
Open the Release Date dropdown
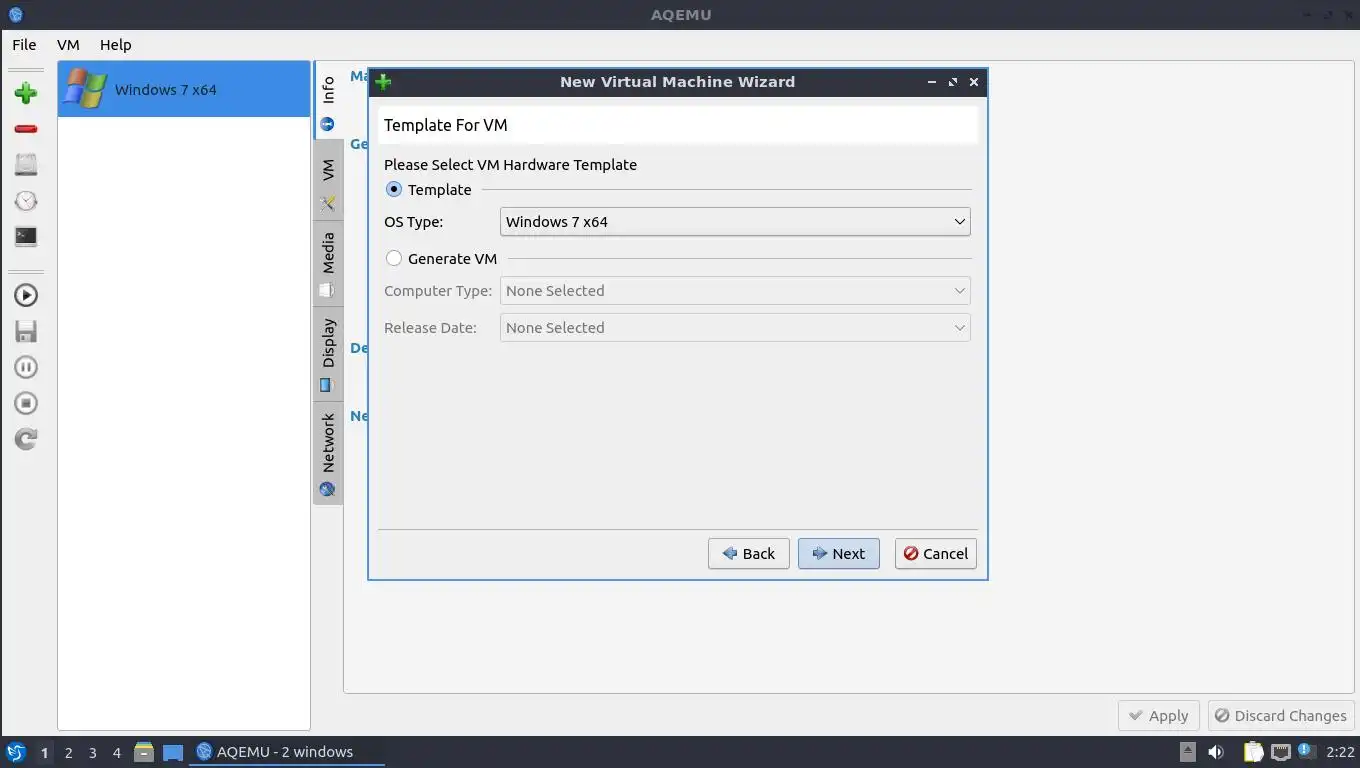point(735,328)
